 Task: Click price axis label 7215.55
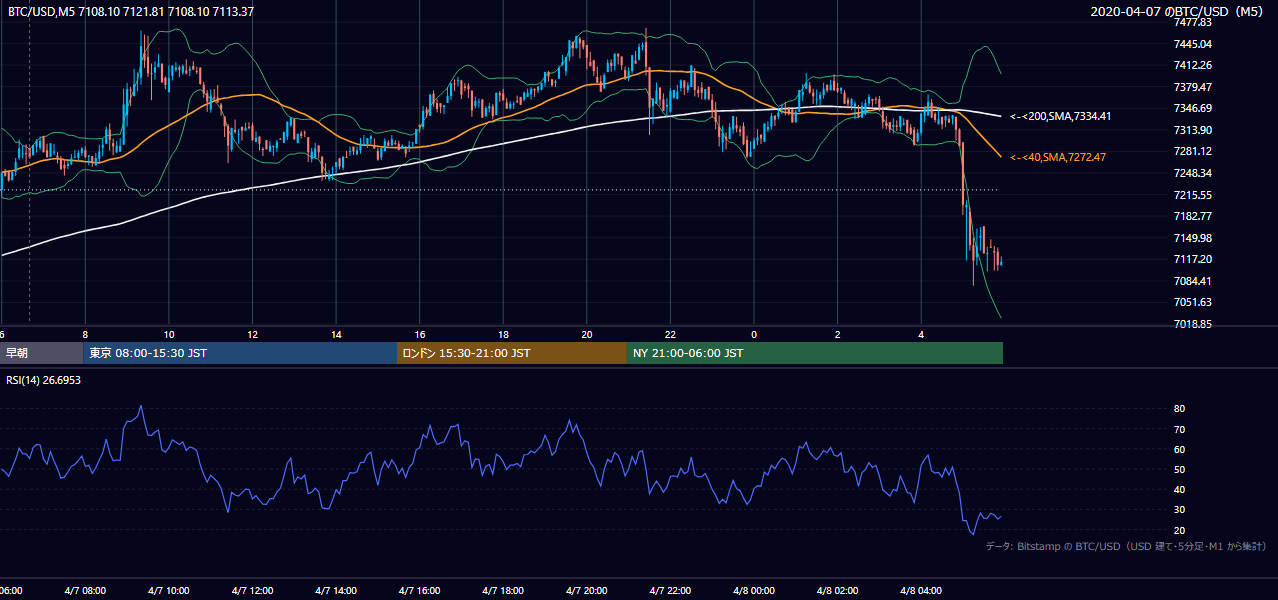point(1193,195)
